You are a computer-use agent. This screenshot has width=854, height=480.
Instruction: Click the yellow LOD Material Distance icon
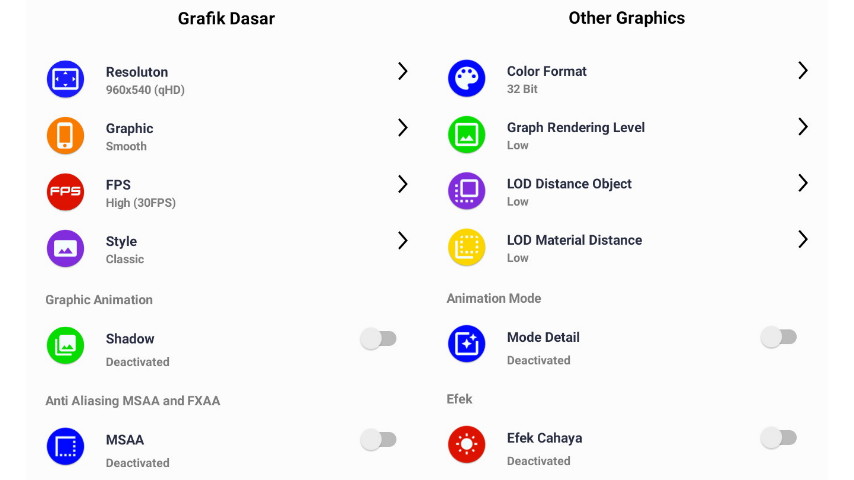(467, 247)
